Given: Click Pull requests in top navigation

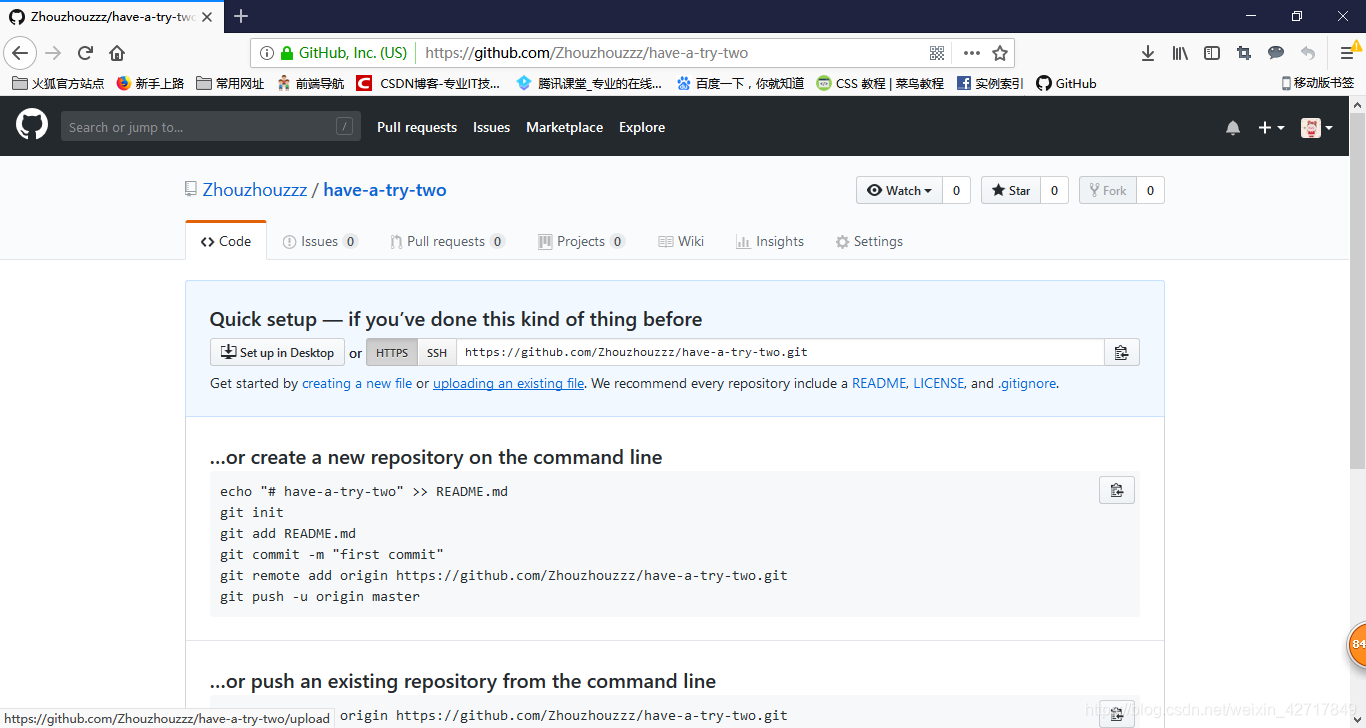Looking at the screenshot, I should click(417, 127).
